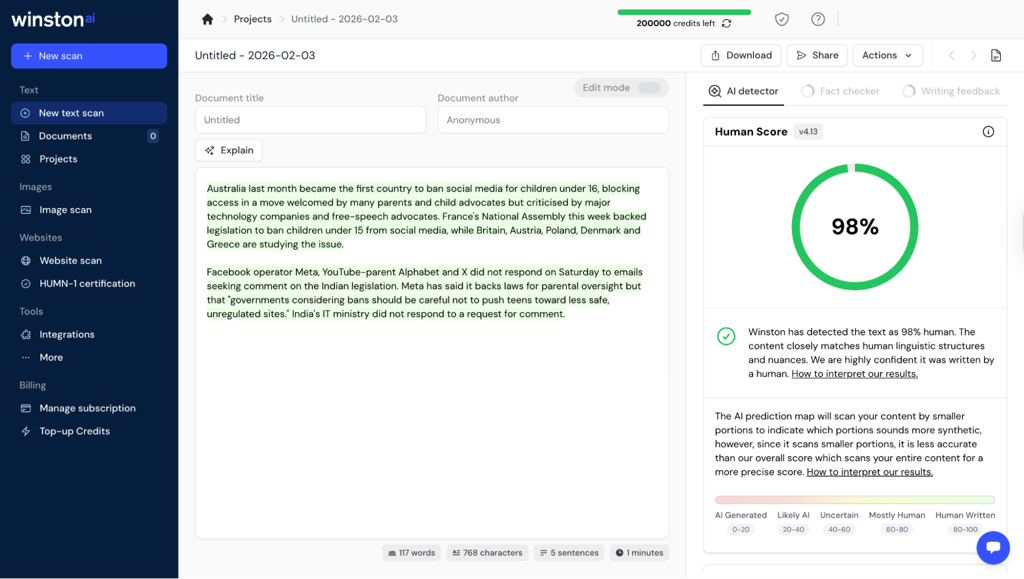
Task: Expand the Actions dropdown
Action: 888,55
